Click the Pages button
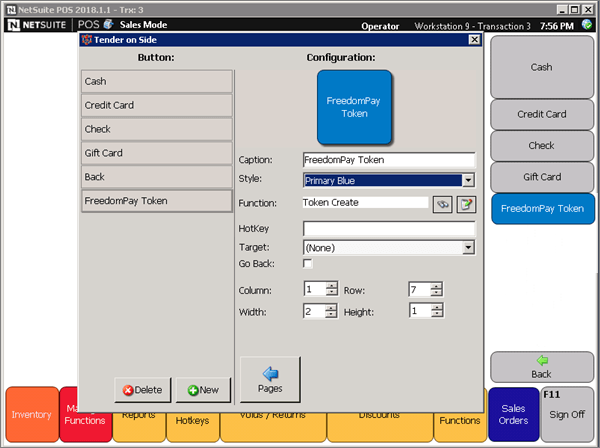 270,380
